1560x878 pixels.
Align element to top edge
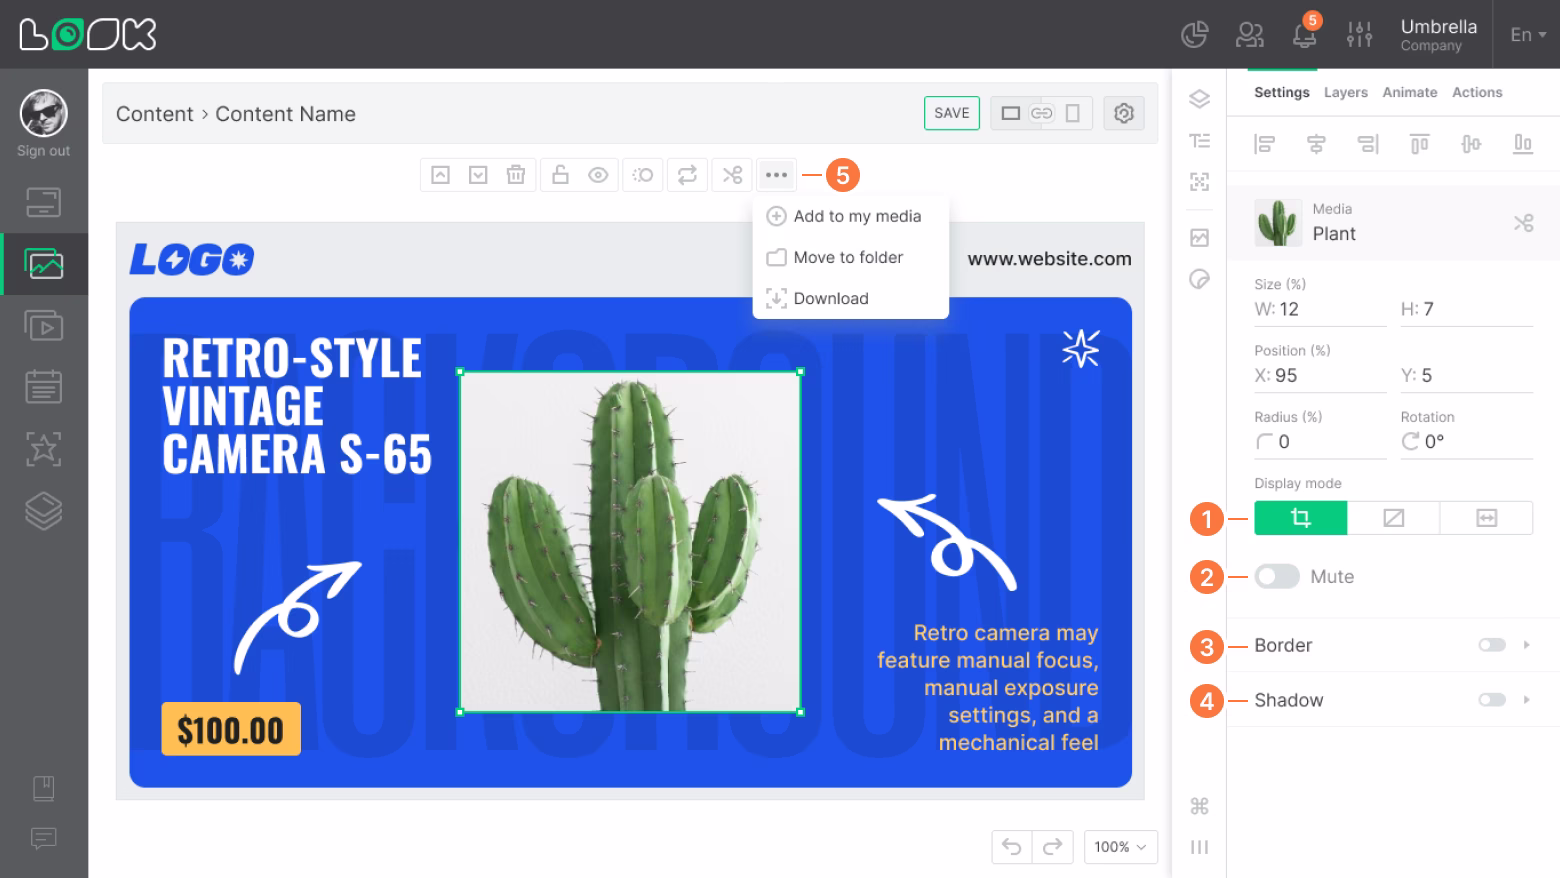point(1419,144)
